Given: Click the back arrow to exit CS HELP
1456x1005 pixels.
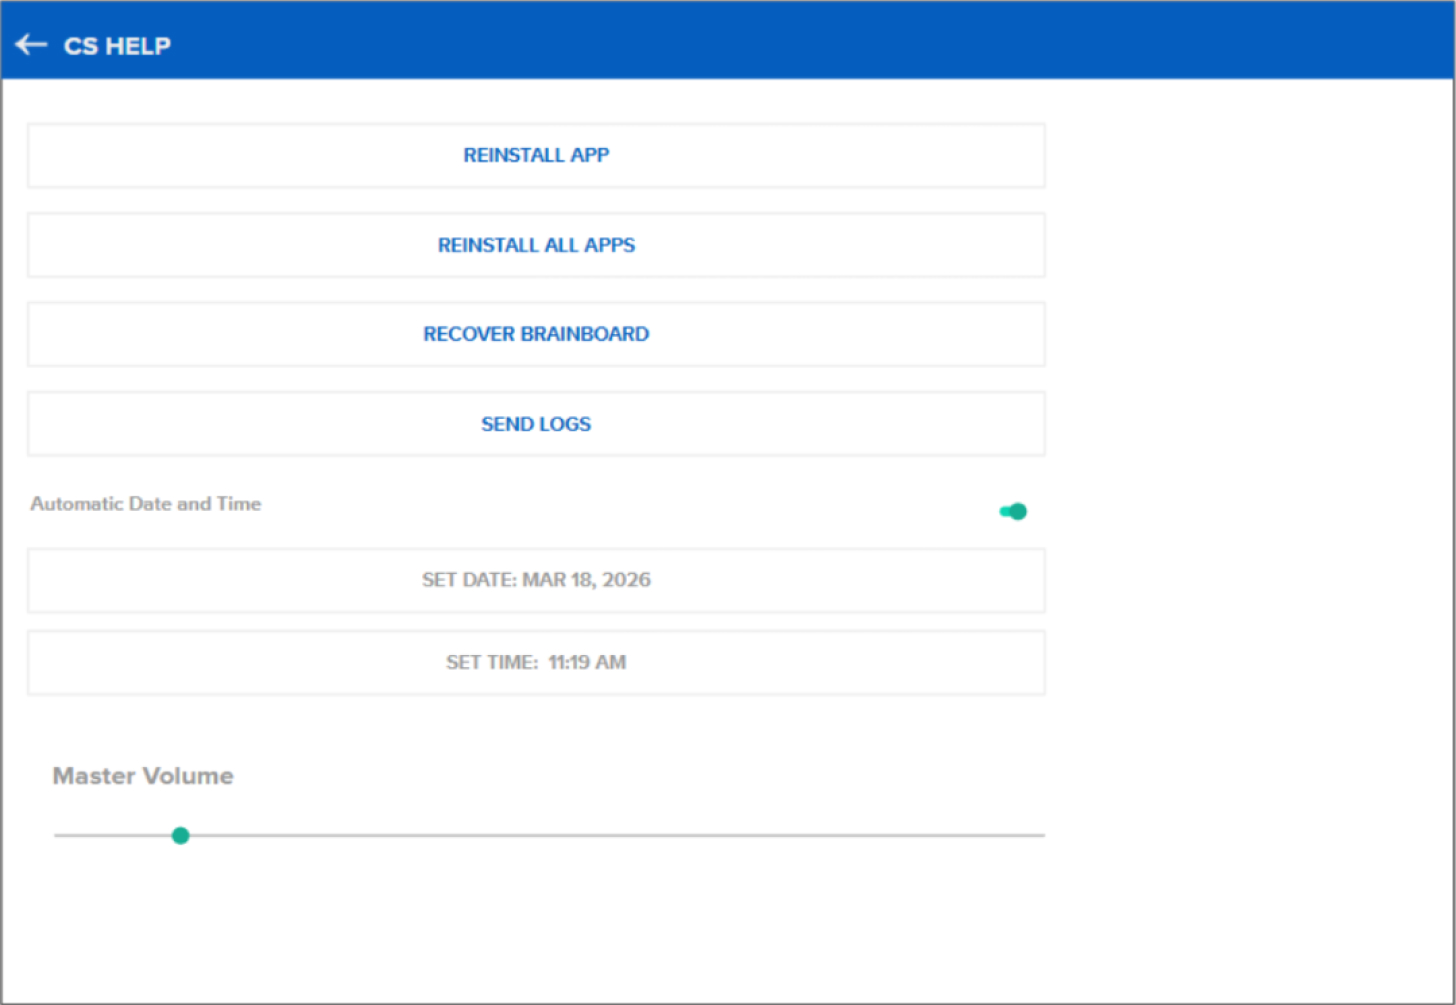Looking at the screenshot, I should point(31,44).
